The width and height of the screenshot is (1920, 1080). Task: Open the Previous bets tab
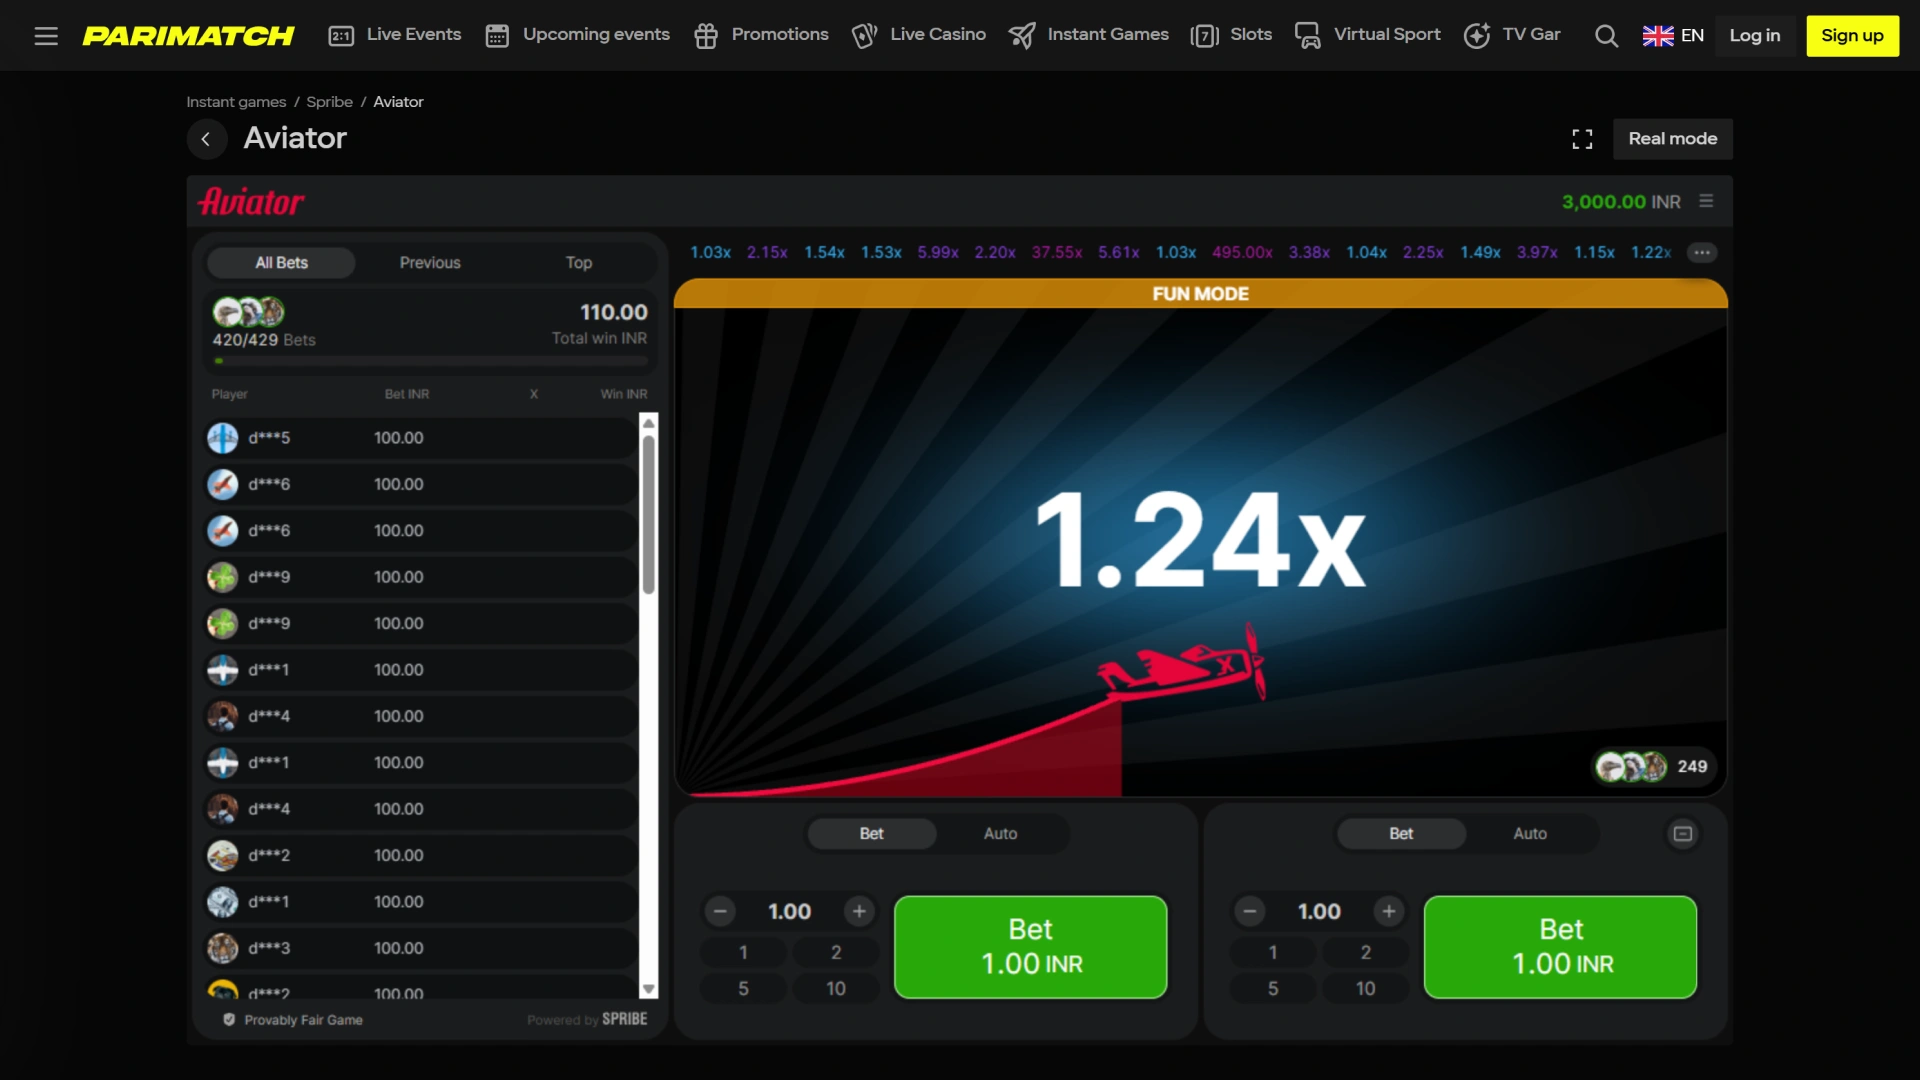point(430,262)
